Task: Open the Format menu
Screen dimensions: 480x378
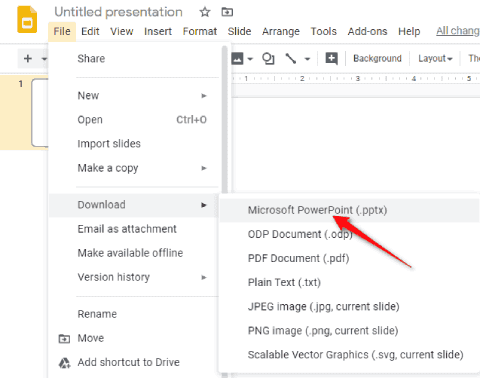Action: [x=200, y=31]
